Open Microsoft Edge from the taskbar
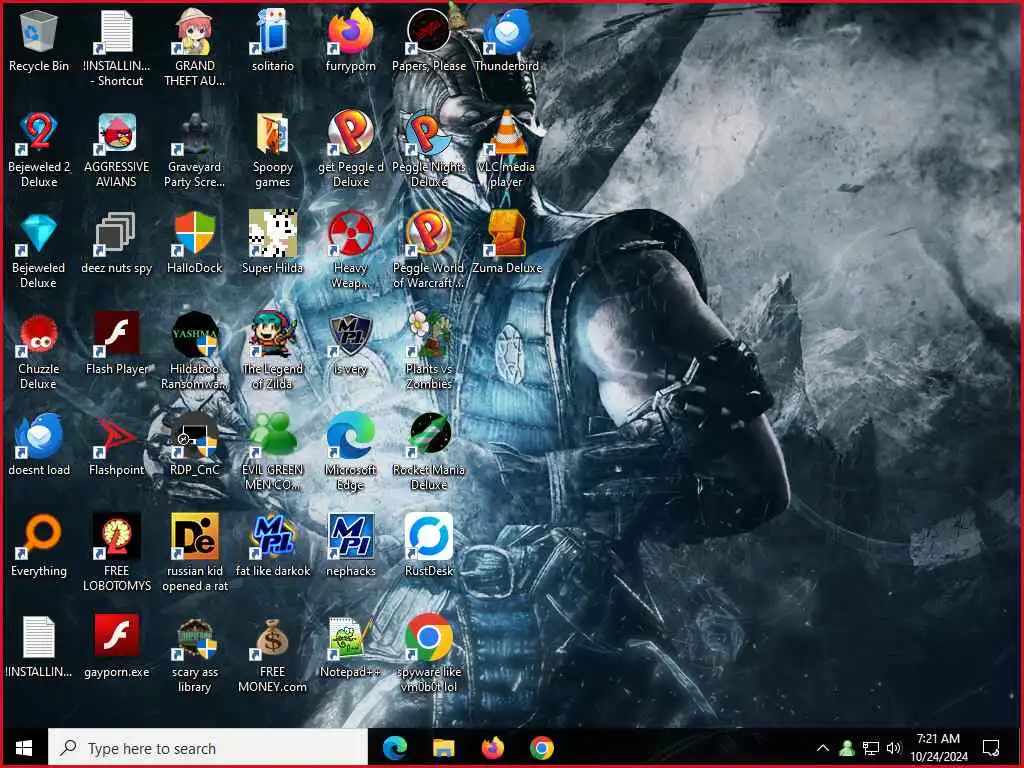This screenshot has height=768, width=1024. 394,748
